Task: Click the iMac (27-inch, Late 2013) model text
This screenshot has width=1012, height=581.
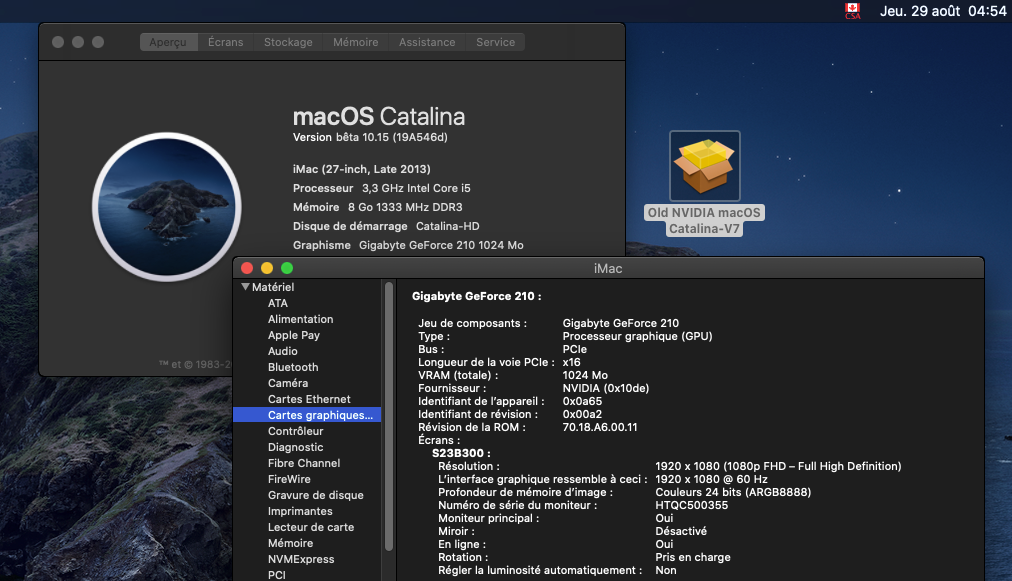Action: coord(361,169)
